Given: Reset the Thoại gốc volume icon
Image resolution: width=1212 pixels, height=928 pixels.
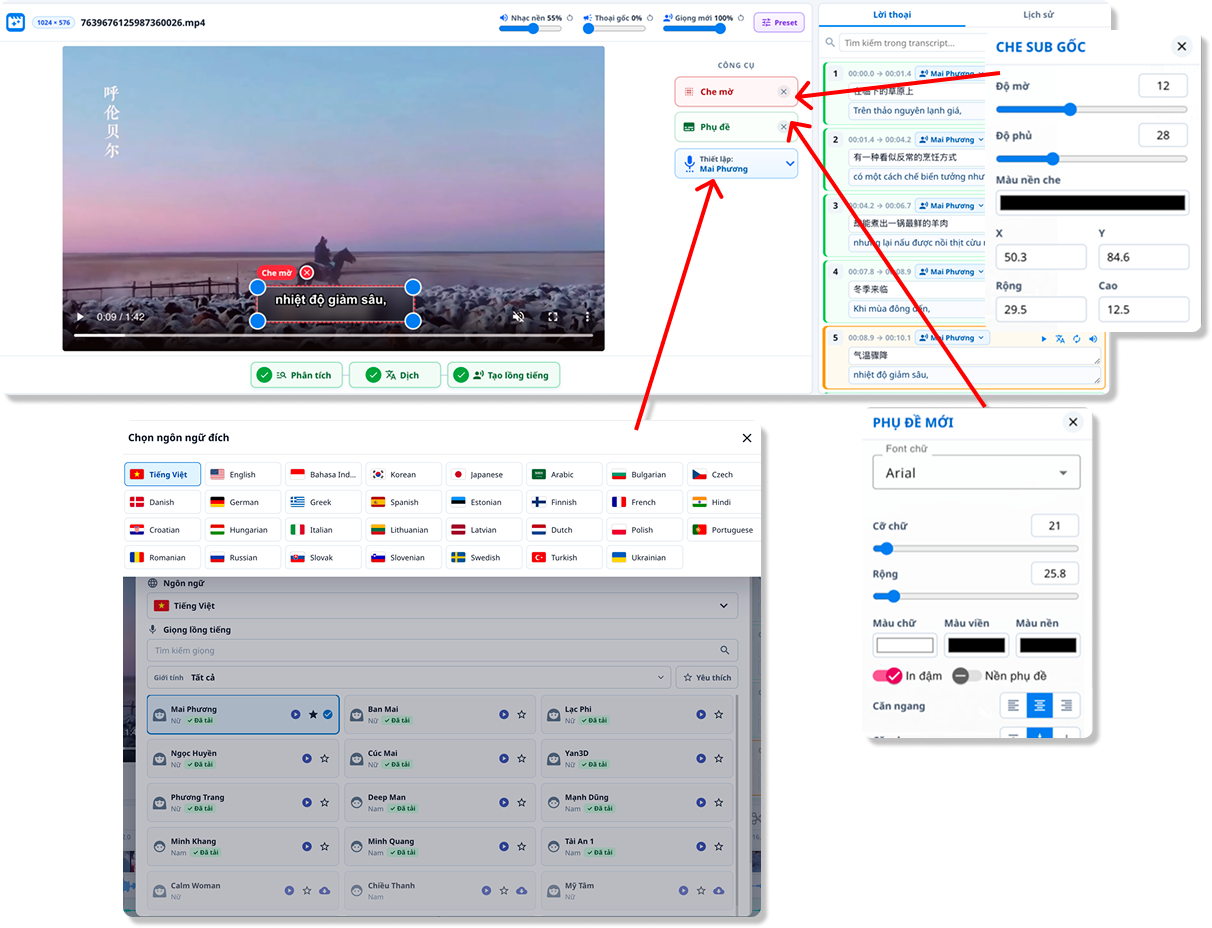Looking at the screenshot, I should [649, 17].
